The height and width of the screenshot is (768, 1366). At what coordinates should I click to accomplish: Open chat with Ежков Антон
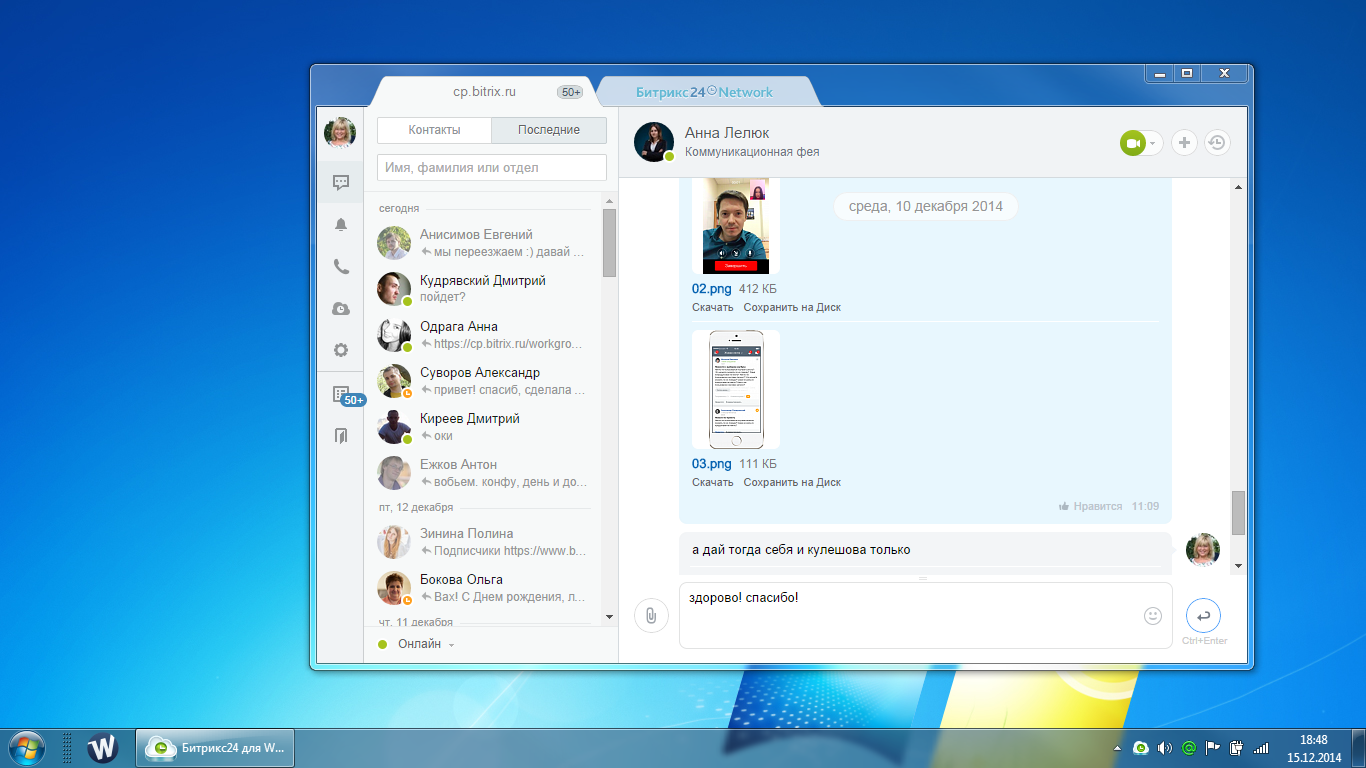[484, 473]
